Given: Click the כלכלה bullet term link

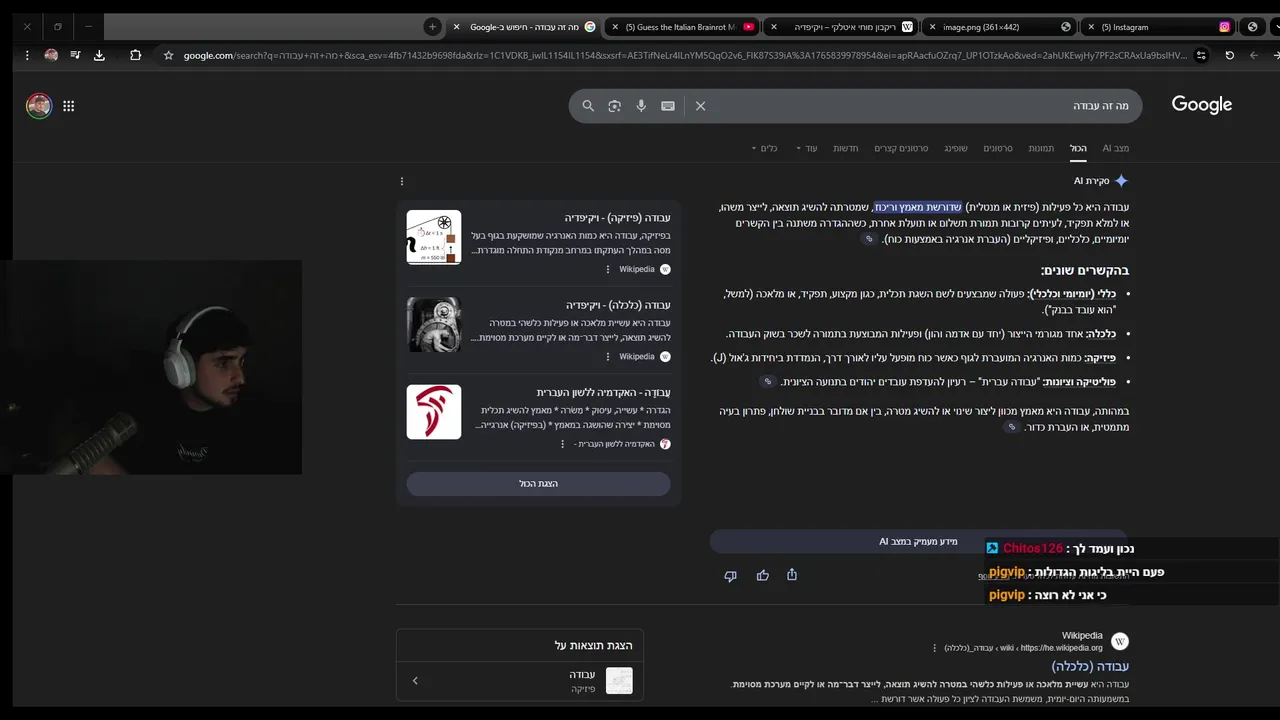Looking at the screenshot, I should click(x=1100, y=334).
